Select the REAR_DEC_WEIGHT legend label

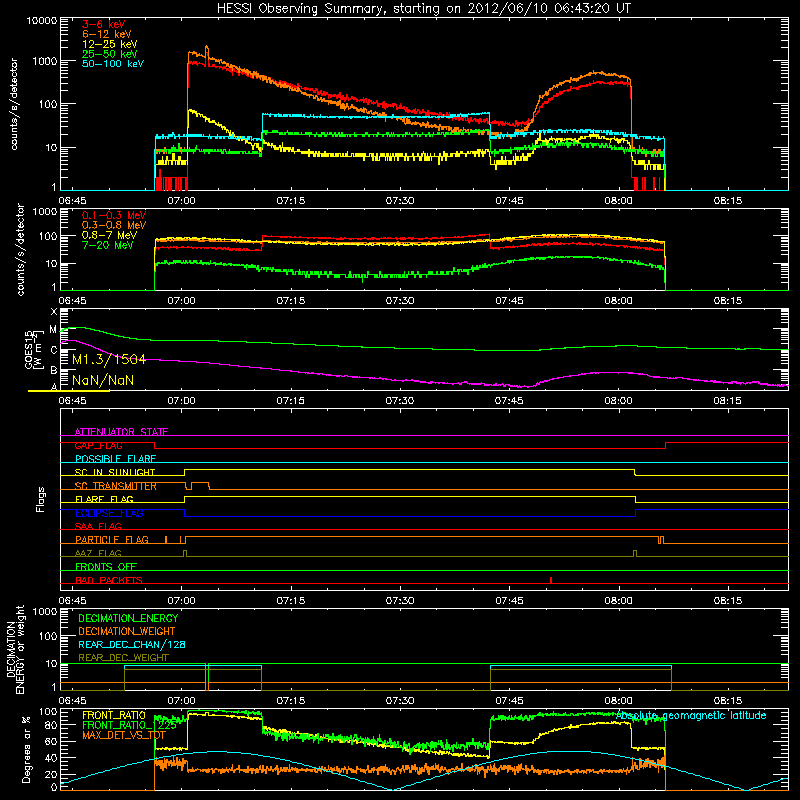point(123,658)
